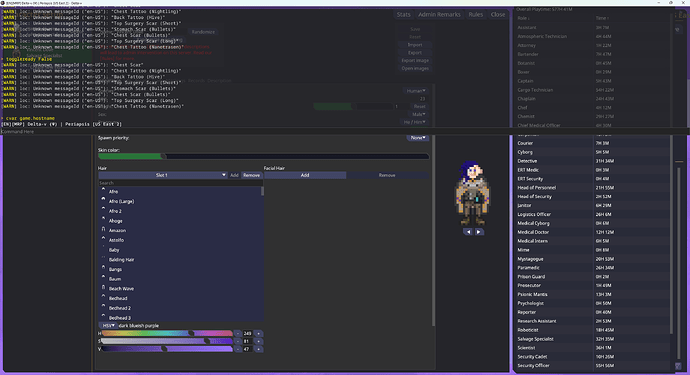Select the Astolfo hairstyle icon
The width and height of the screenshot is (690, 375).
point(103,239)
